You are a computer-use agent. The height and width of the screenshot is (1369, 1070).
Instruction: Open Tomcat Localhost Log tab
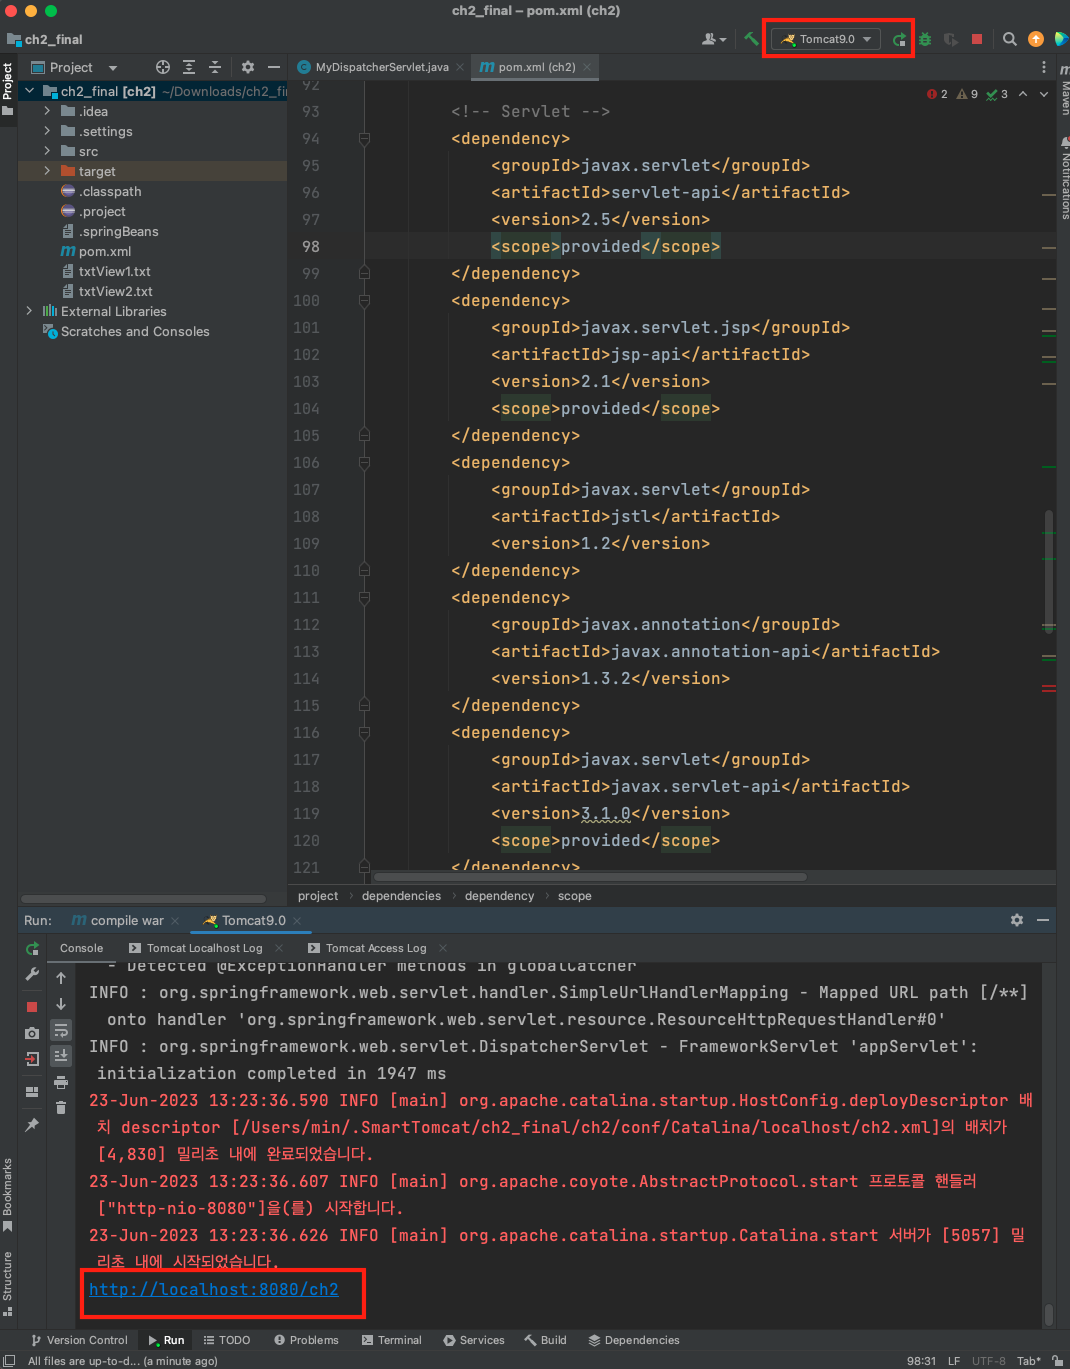click(x=204, y=948)
